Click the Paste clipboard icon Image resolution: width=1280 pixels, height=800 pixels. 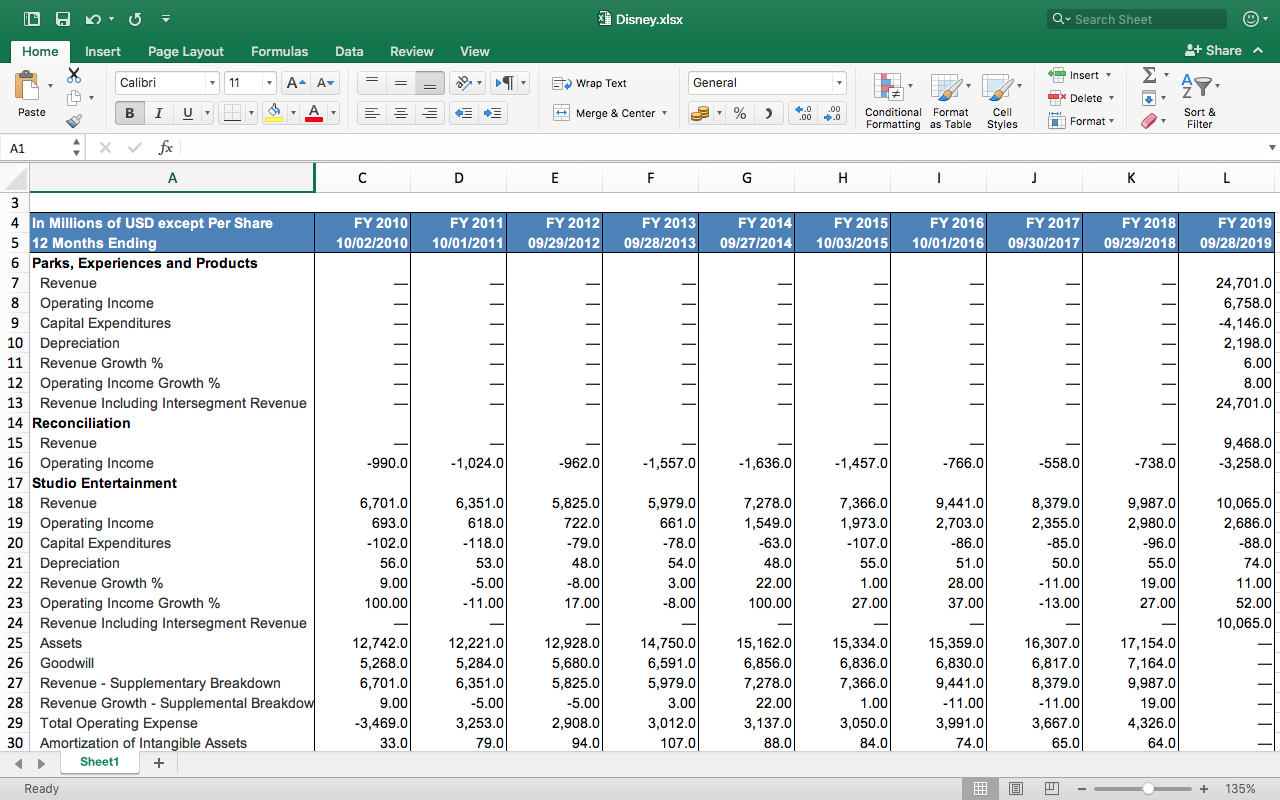click(28, 88)
